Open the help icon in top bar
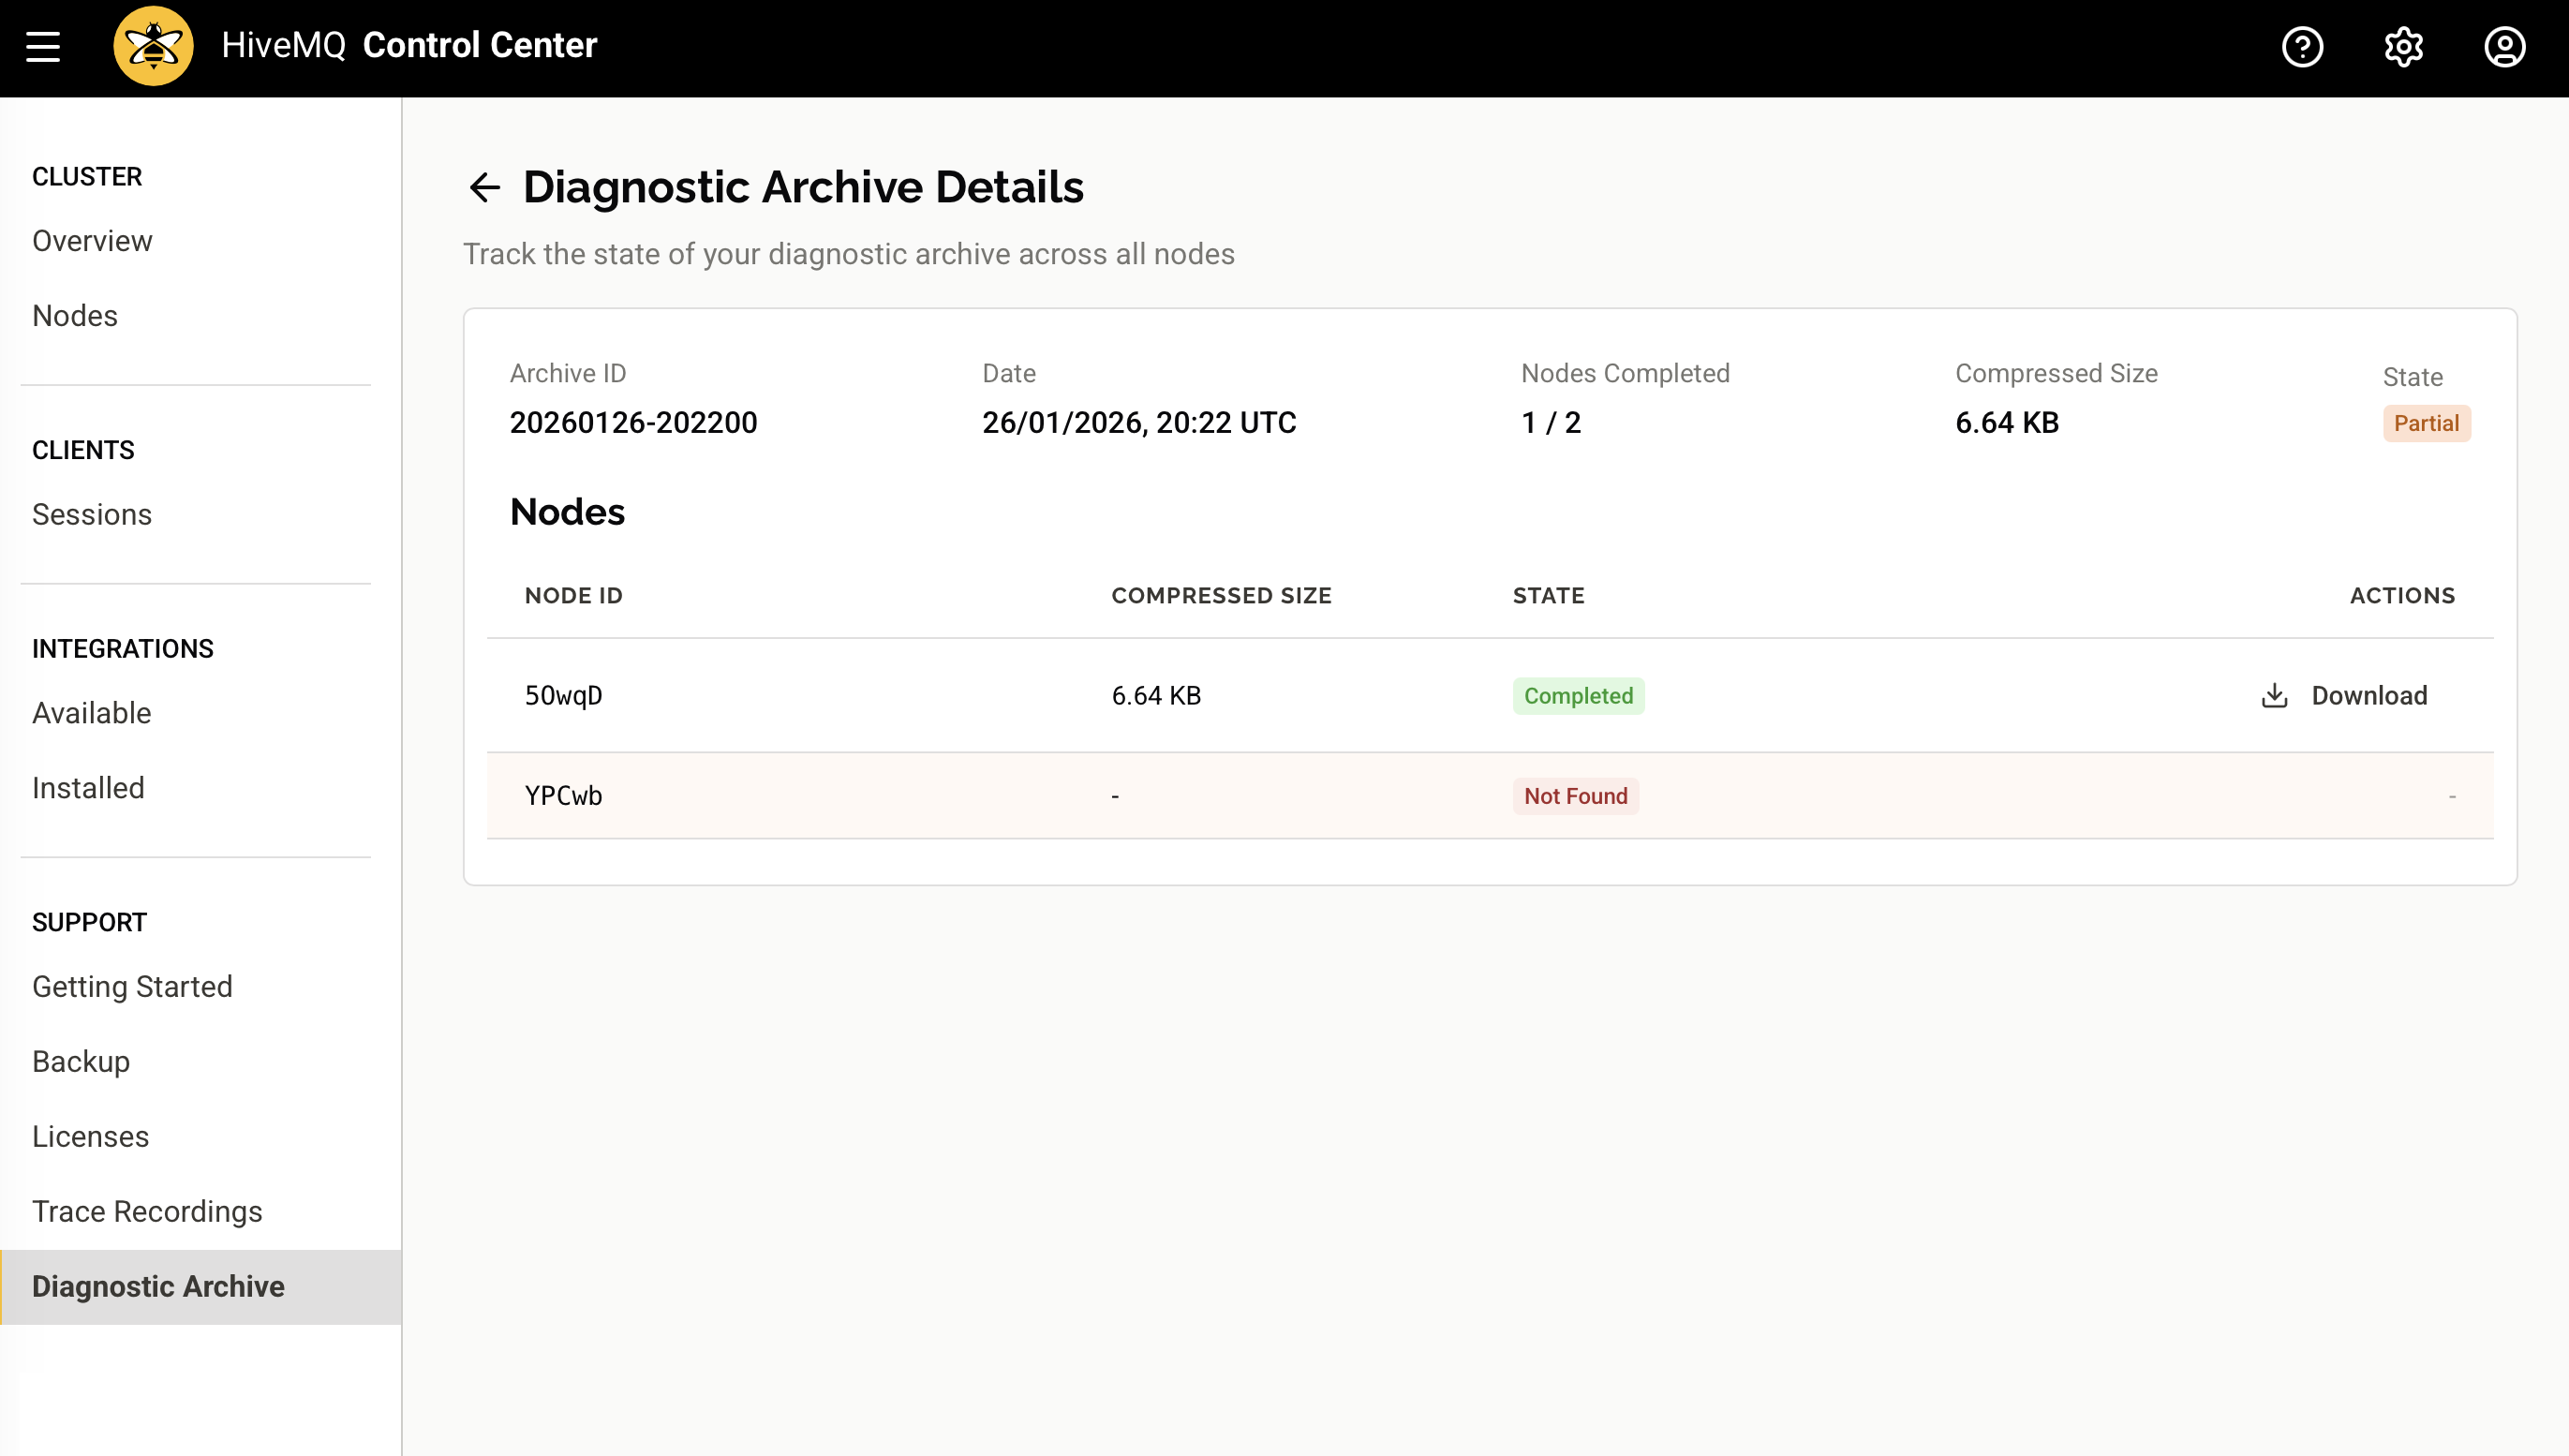Image resolution: width=2569 pixels, height=1456 pixels. tap(2302, 47)
